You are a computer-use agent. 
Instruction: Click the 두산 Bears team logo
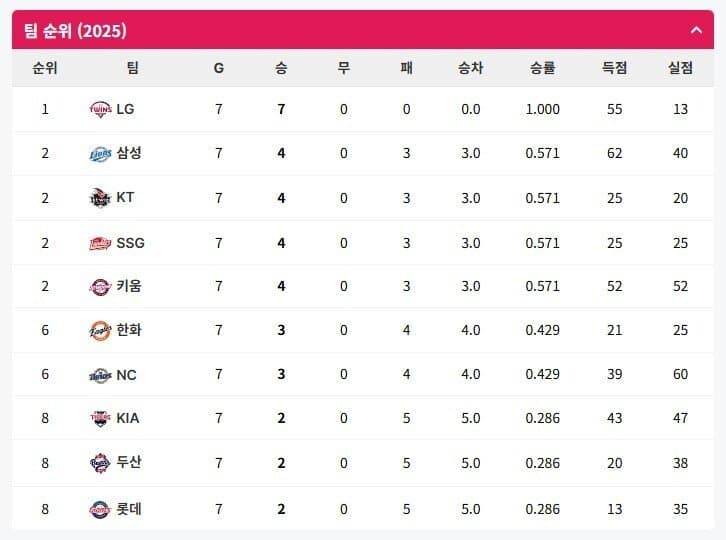100,463
